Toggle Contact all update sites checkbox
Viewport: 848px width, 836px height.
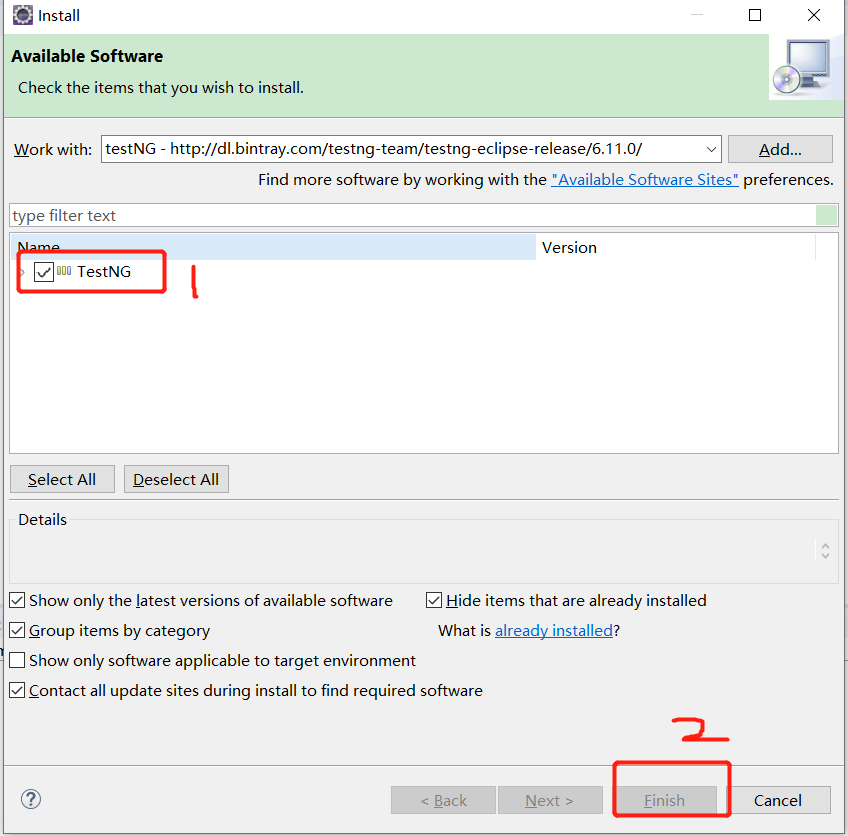17,690
